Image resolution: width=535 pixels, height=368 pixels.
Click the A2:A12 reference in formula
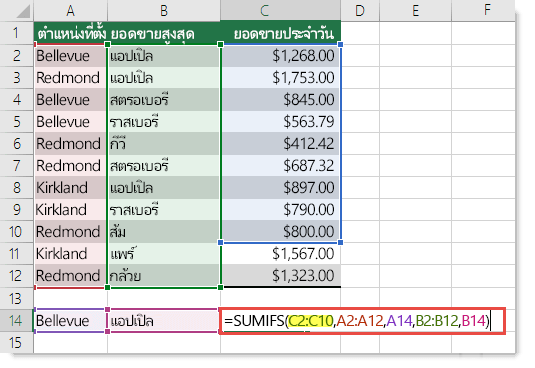360,321
